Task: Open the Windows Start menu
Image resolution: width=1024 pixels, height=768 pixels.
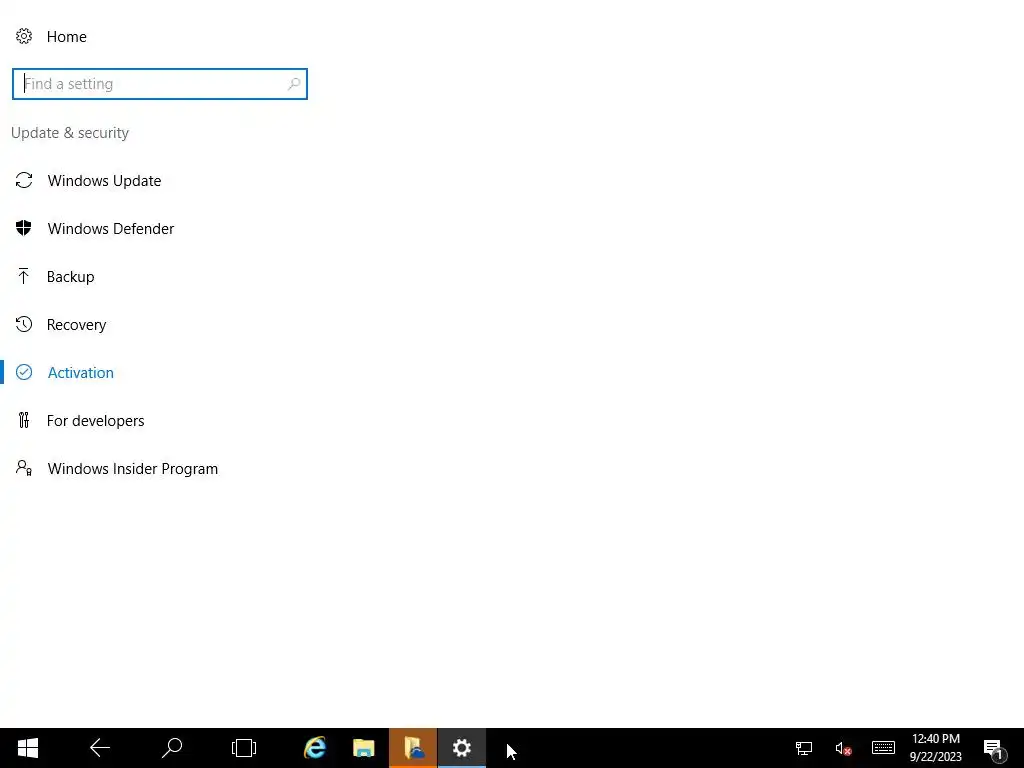Action: pos(28,748)
